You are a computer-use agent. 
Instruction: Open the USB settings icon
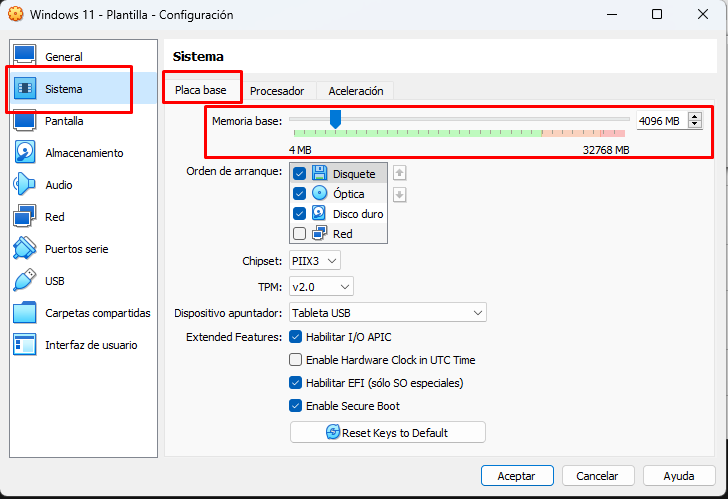click(x=25, y=281)
